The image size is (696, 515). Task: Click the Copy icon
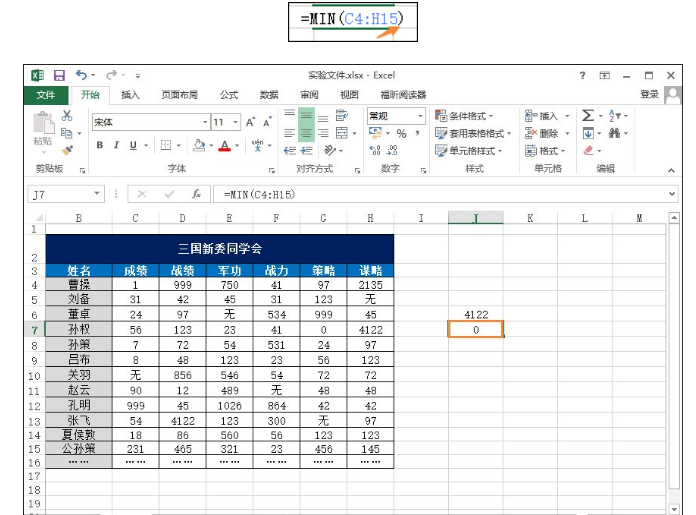coord(67,133)
